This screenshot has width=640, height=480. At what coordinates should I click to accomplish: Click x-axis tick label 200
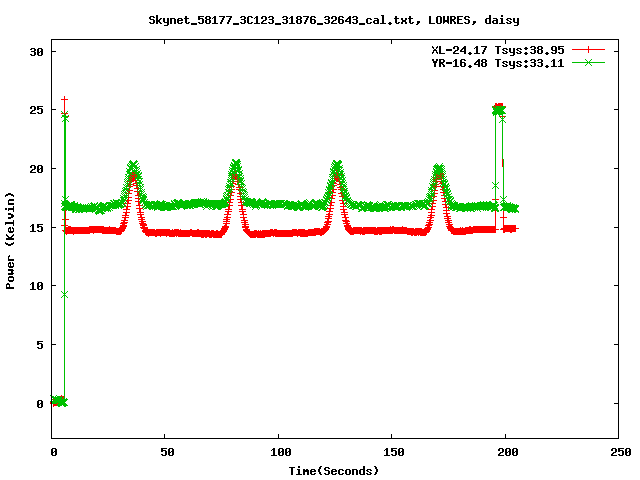(507, 452)
